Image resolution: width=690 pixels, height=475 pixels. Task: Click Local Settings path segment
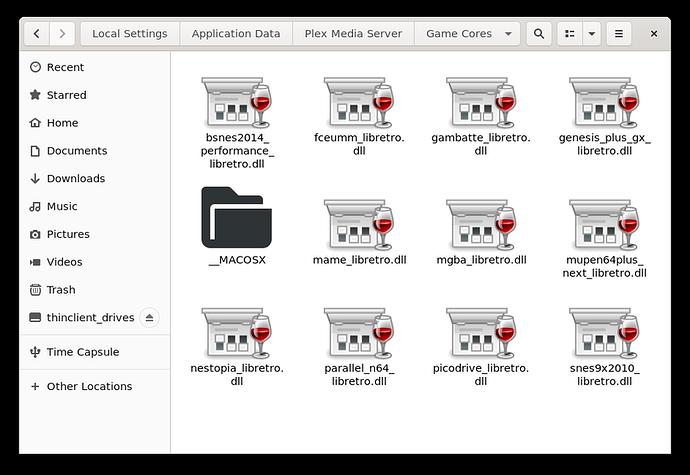click(130, 34)
